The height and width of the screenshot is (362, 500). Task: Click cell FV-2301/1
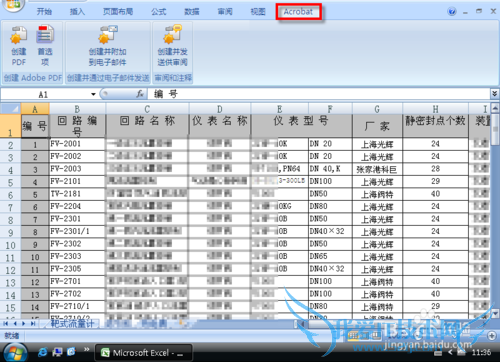click(x=77, y=232)
